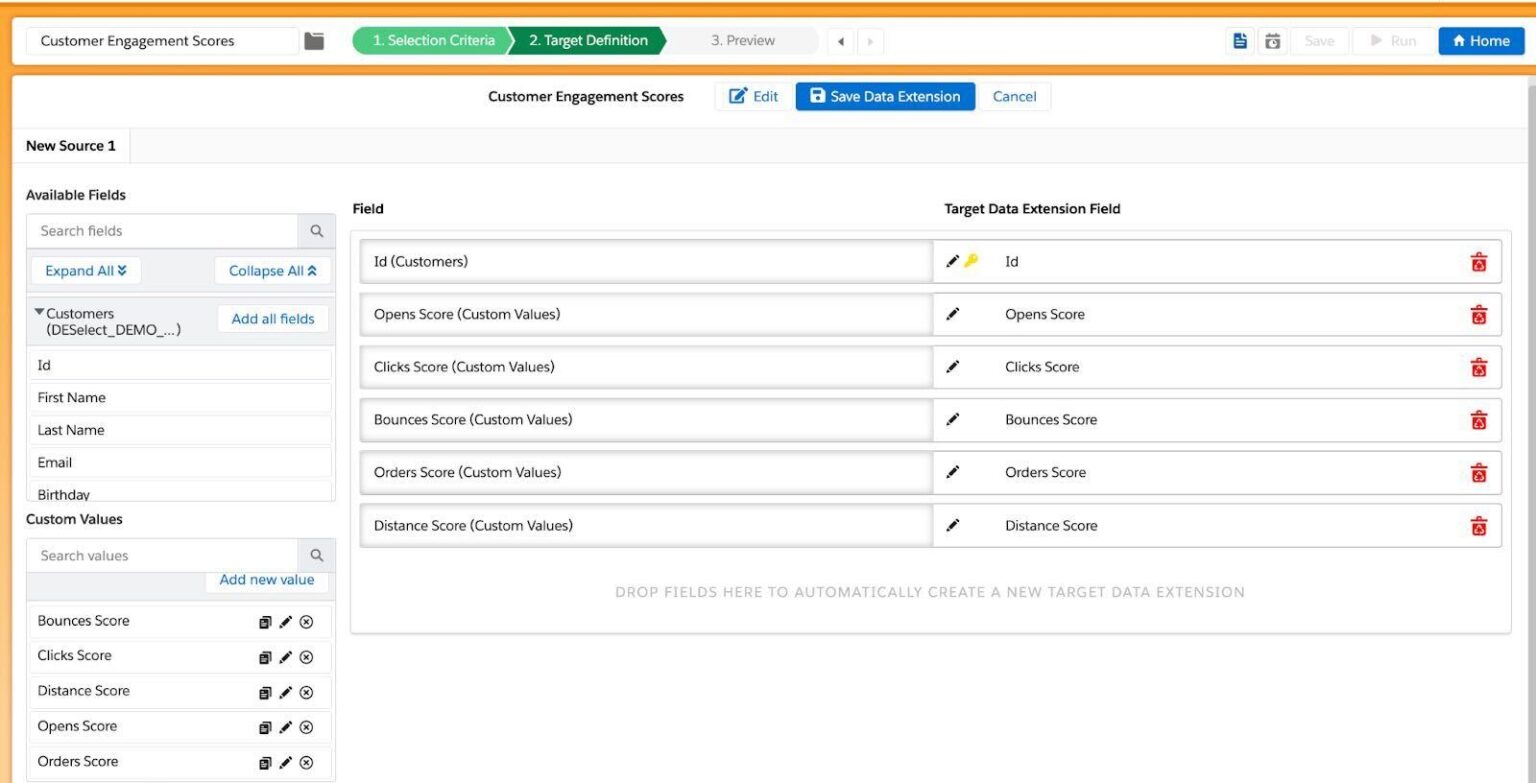Remove Orders Score custom value with X icon
Viewport: 1536px width, 783px height.
[306, 761]
